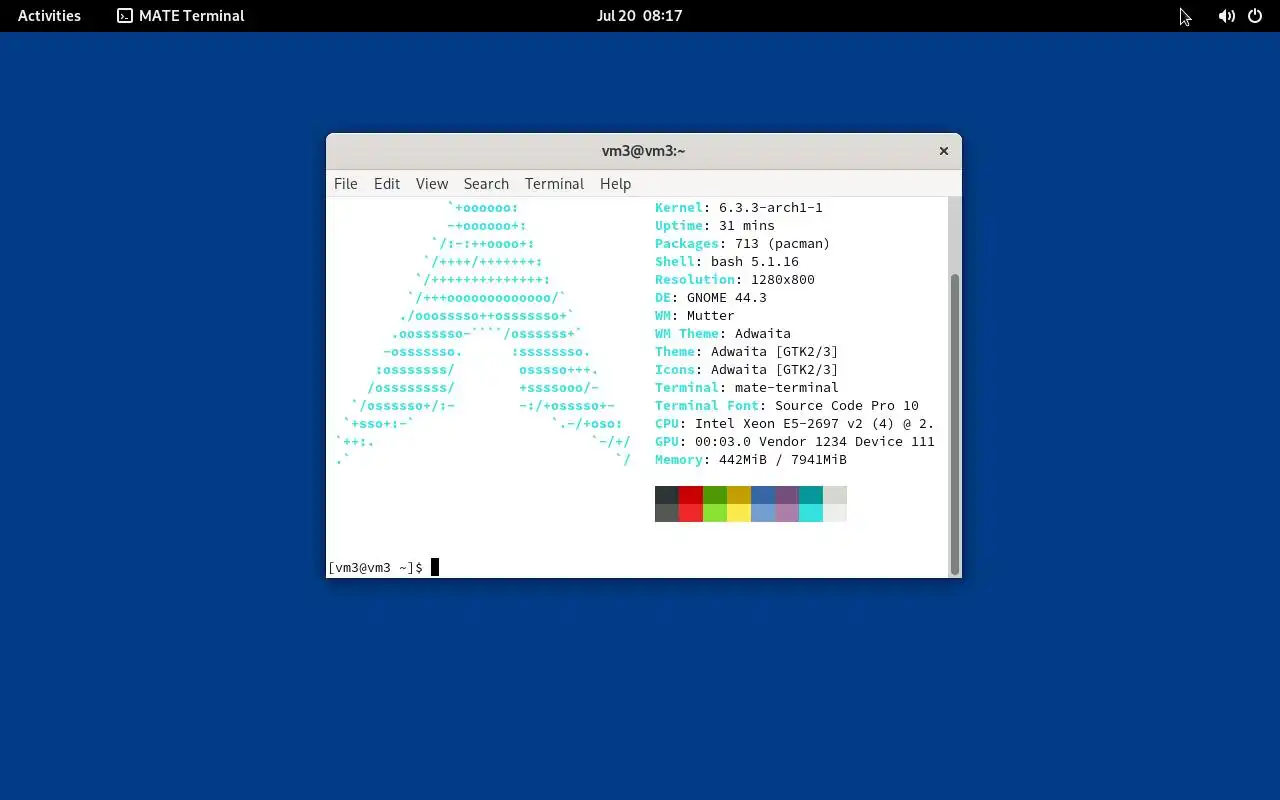
Task: Click the 'CPU: Intel Xeon E5-2697' line
Action: point(795,424)
